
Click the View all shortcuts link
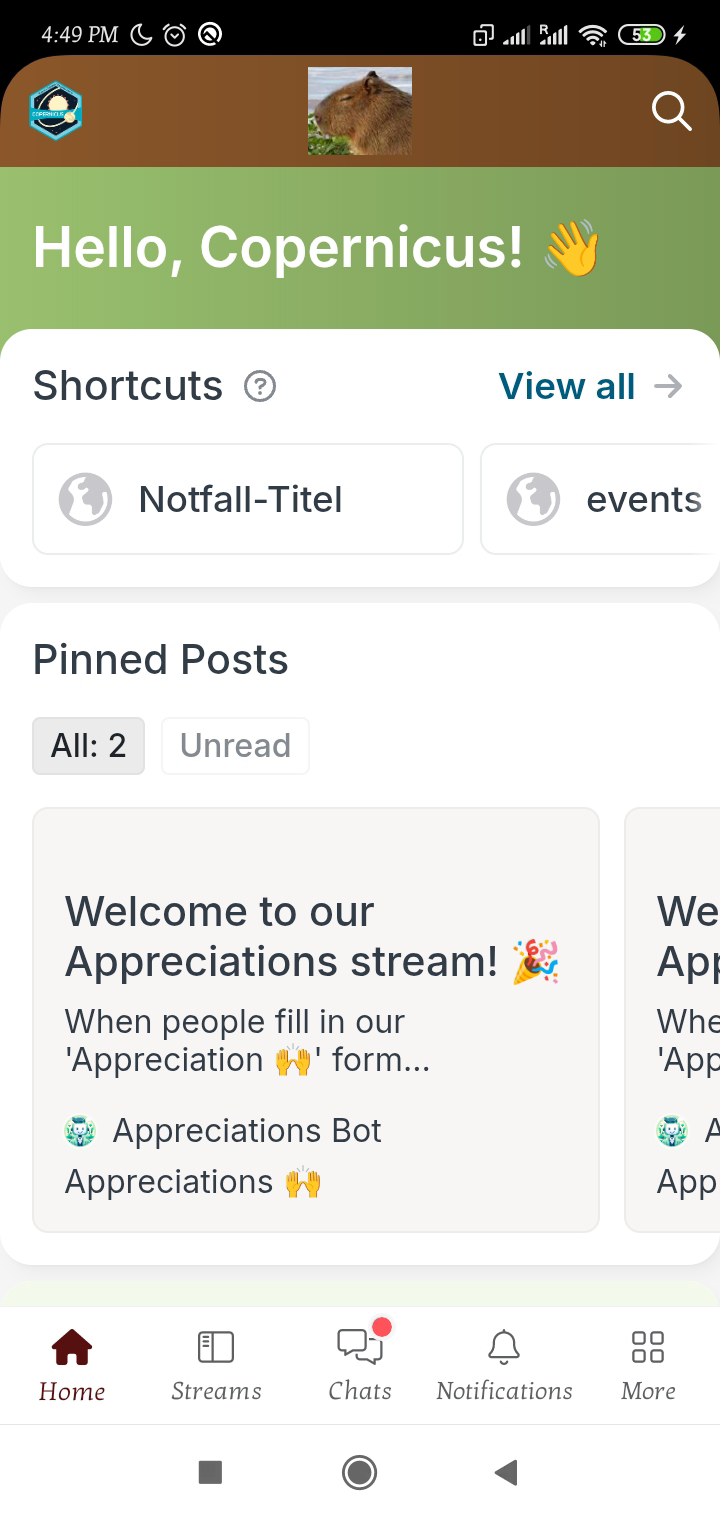[567, 386]
